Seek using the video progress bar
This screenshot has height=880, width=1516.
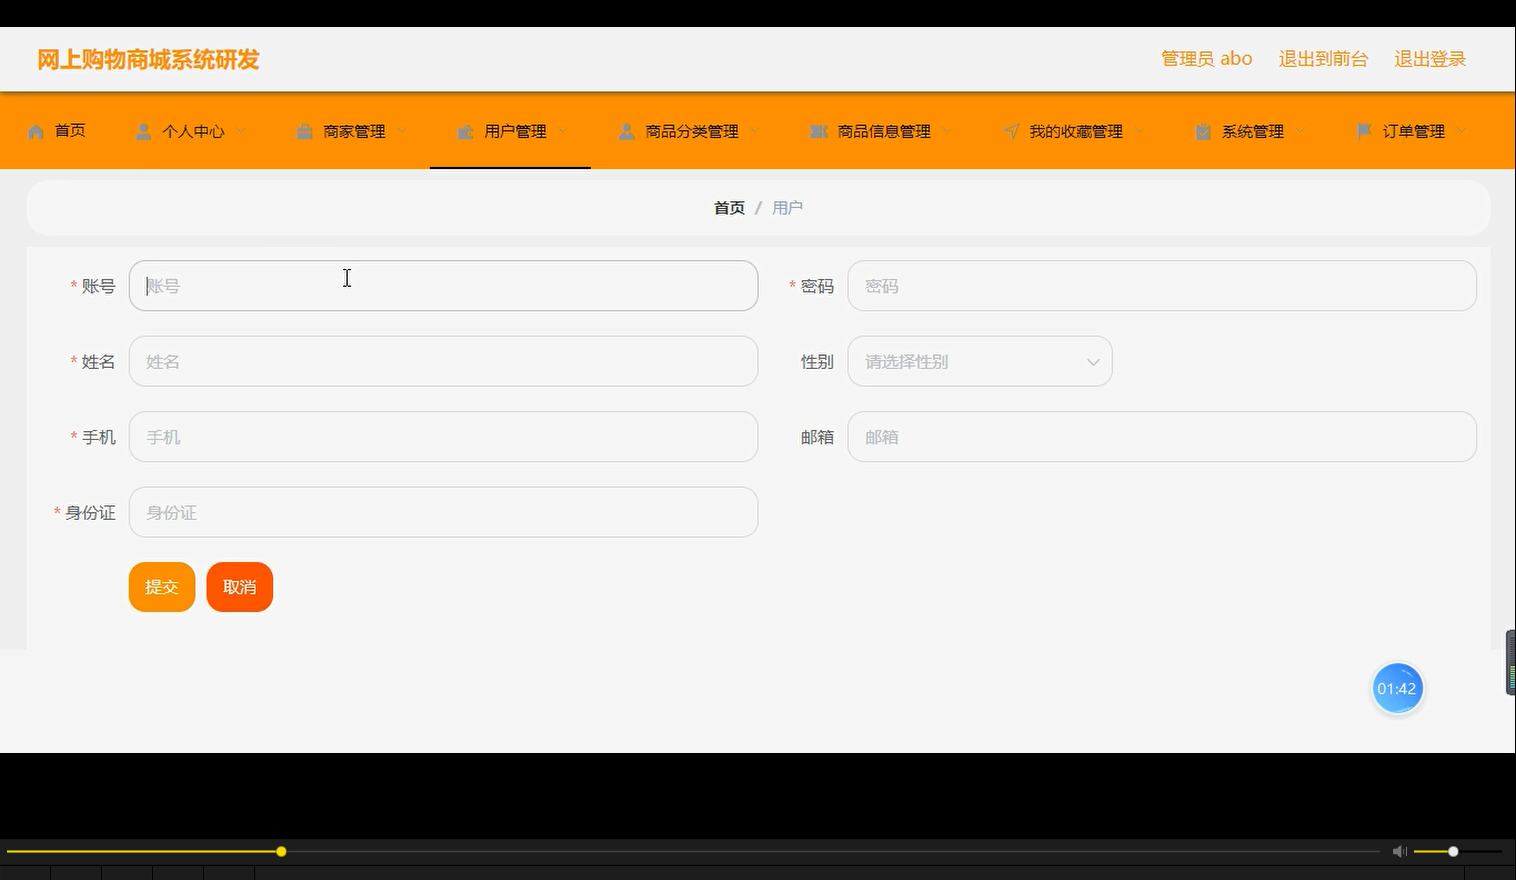tap(692, 851)
